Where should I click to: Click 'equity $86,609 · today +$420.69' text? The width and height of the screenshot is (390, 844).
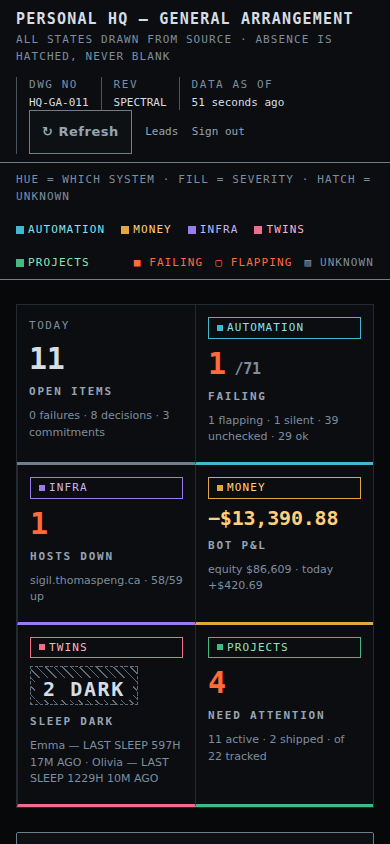(x=271, y=577)
